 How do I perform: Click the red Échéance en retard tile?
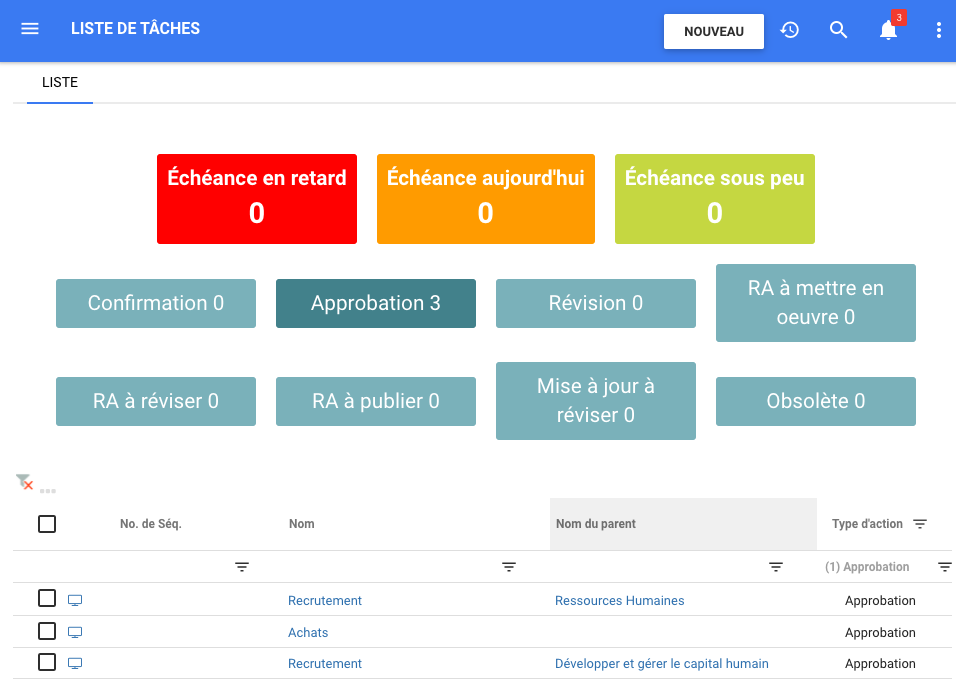tap(257, 199)
